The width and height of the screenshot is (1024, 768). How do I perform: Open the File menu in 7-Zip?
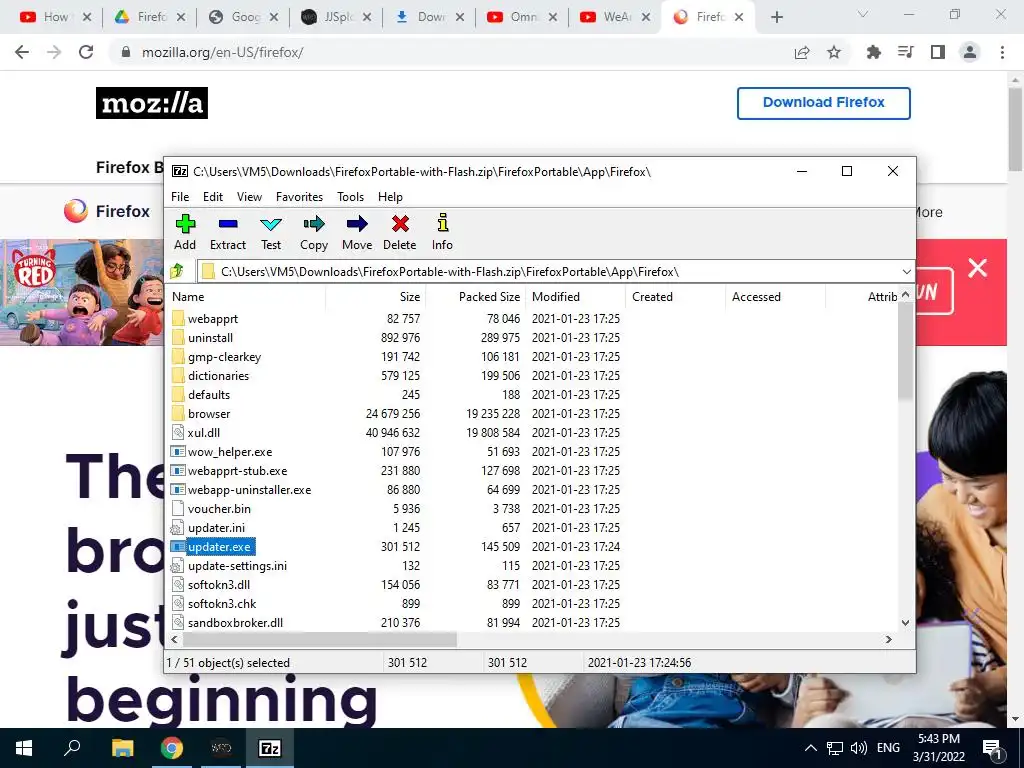click(180, 197)
